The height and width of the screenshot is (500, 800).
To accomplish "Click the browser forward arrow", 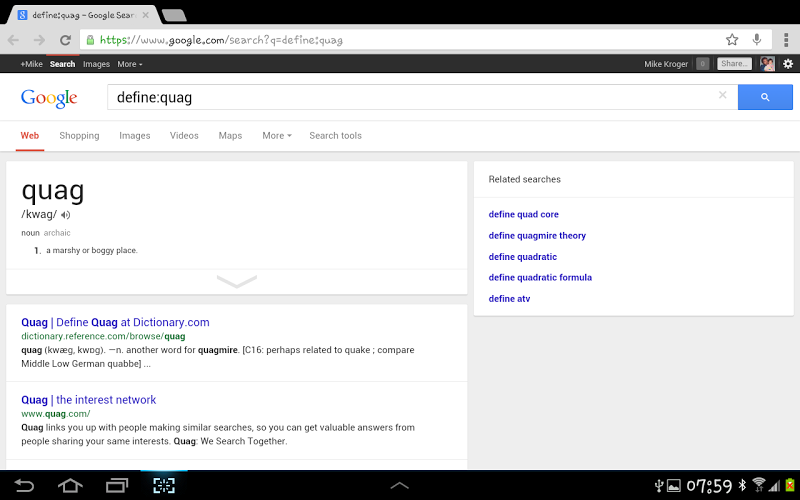I will (x=39, y=40).
